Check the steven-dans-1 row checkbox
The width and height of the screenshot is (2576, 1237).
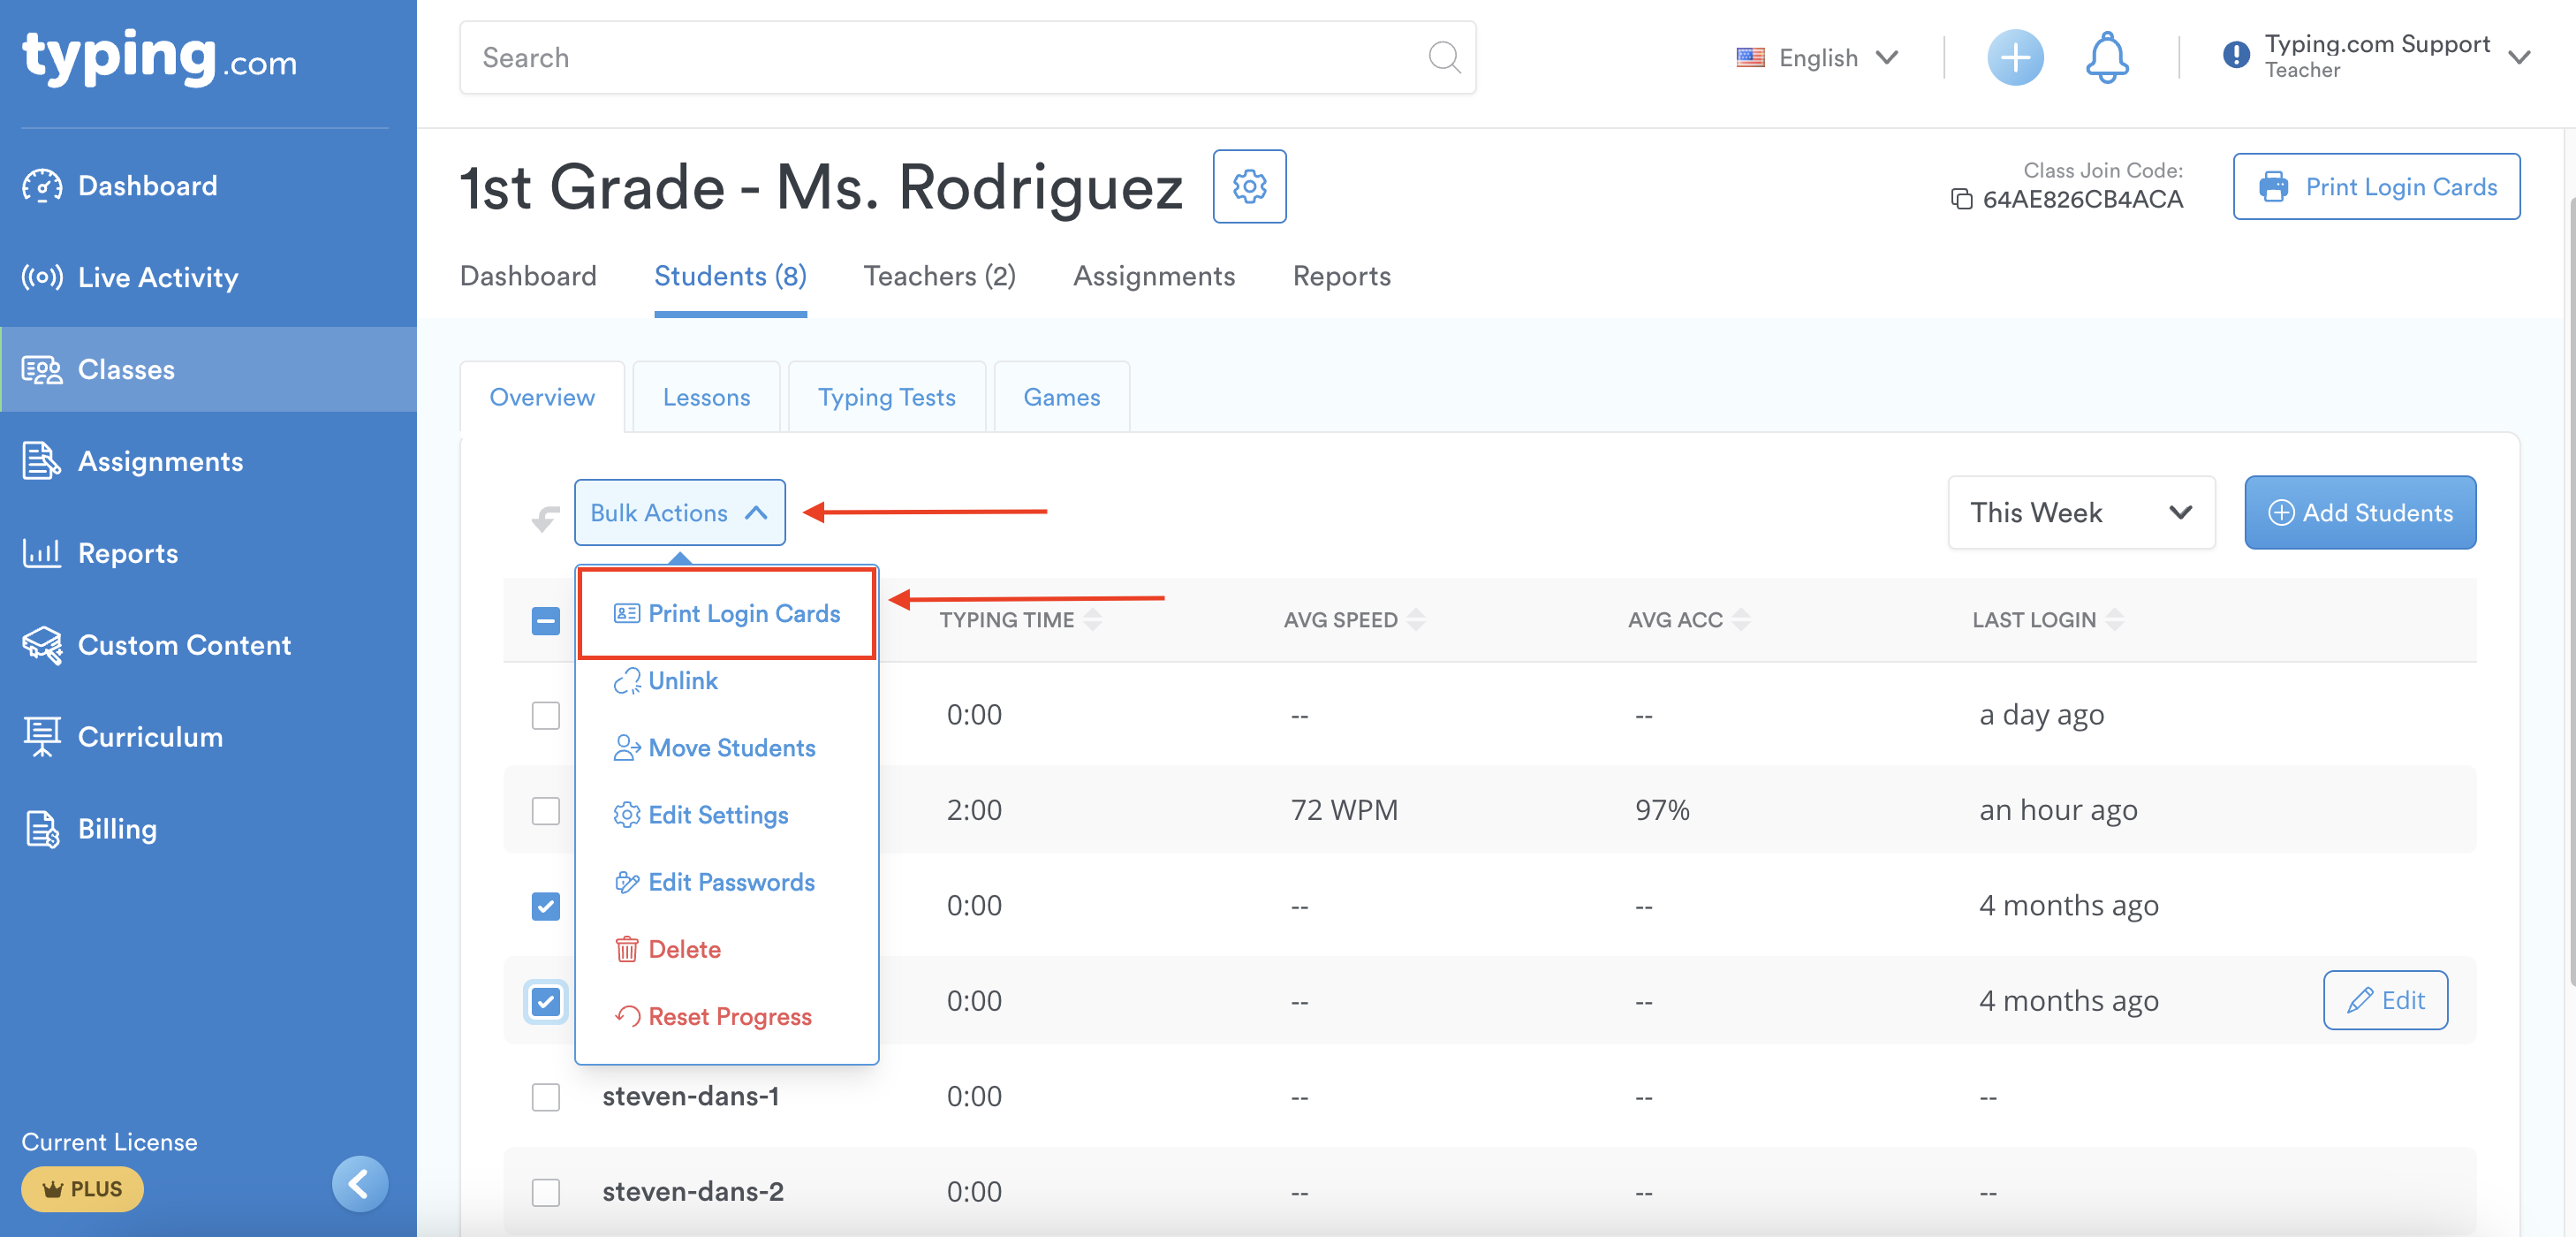(545, 1097)
